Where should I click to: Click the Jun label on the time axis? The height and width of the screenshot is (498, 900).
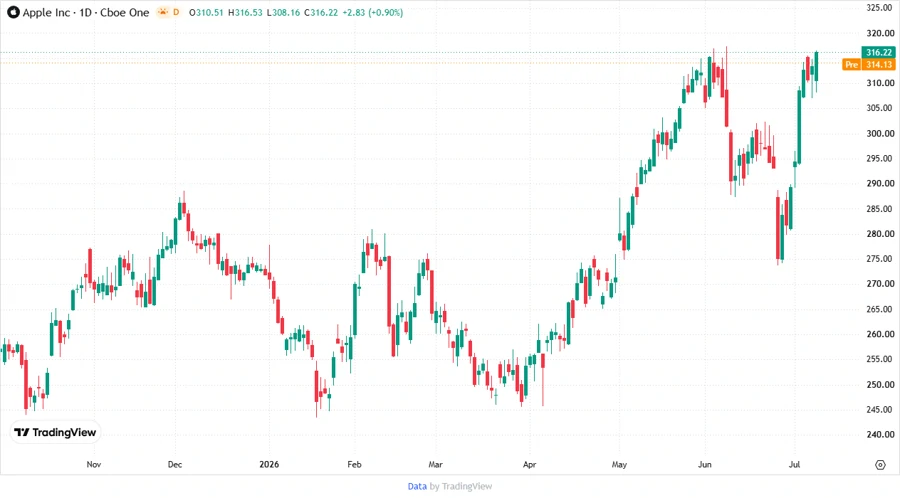pyautogui.click(x=704, y=464)
